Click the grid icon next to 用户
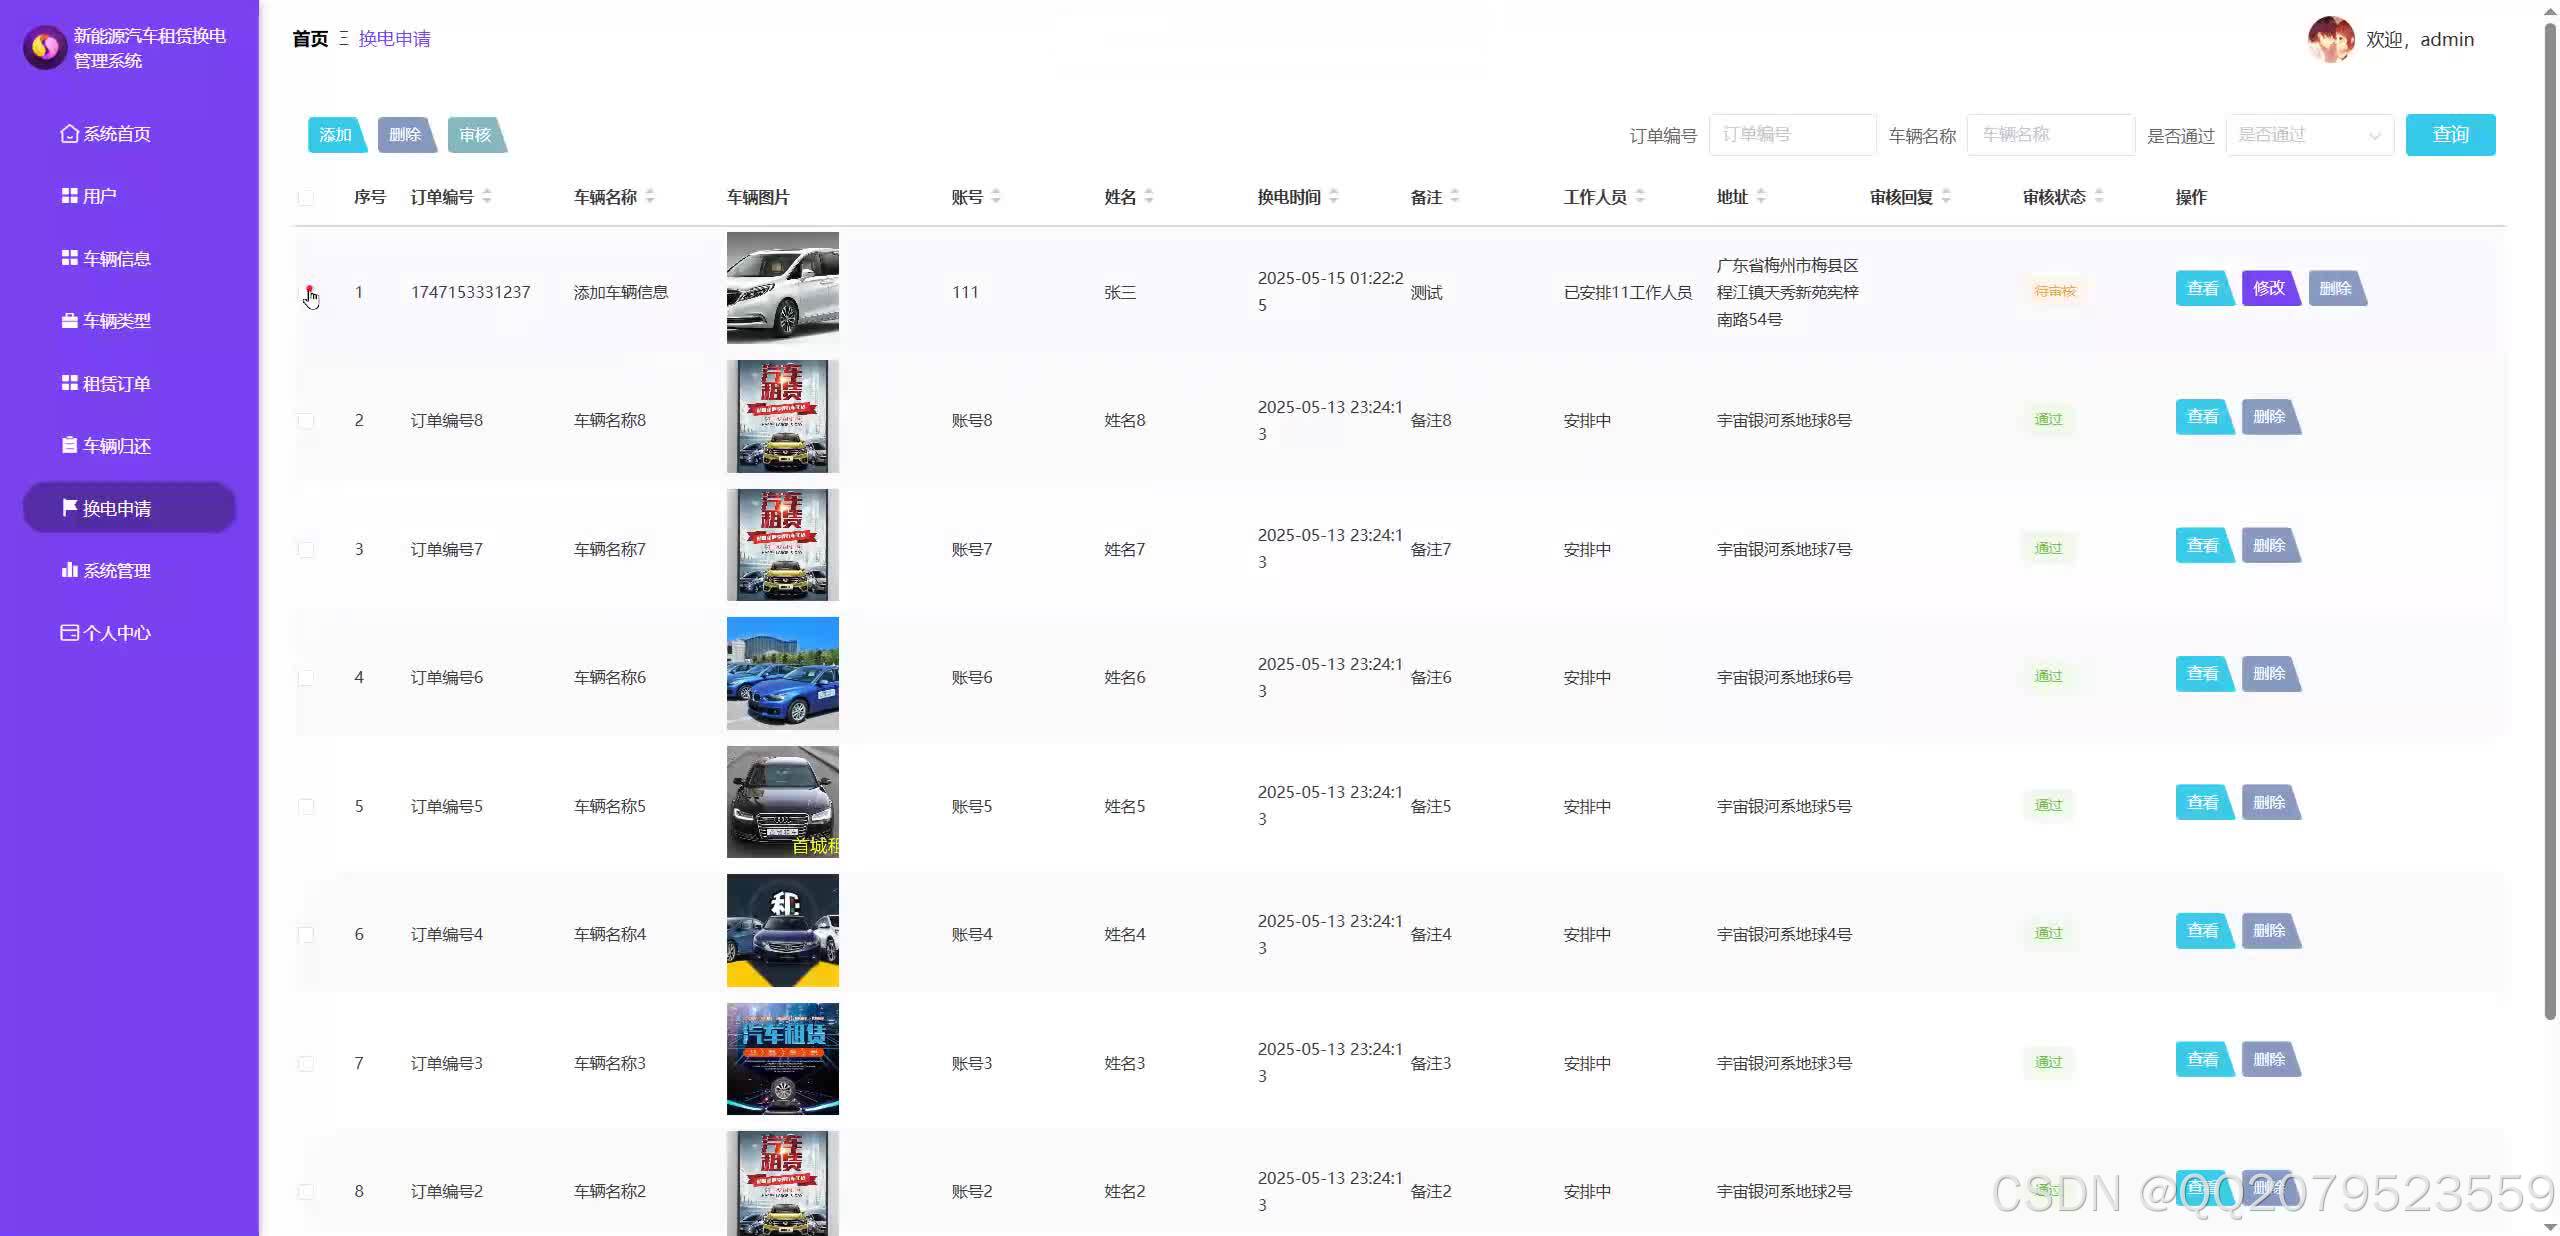The width and height of the screenshot is (2560, 1236). (69, 196)
